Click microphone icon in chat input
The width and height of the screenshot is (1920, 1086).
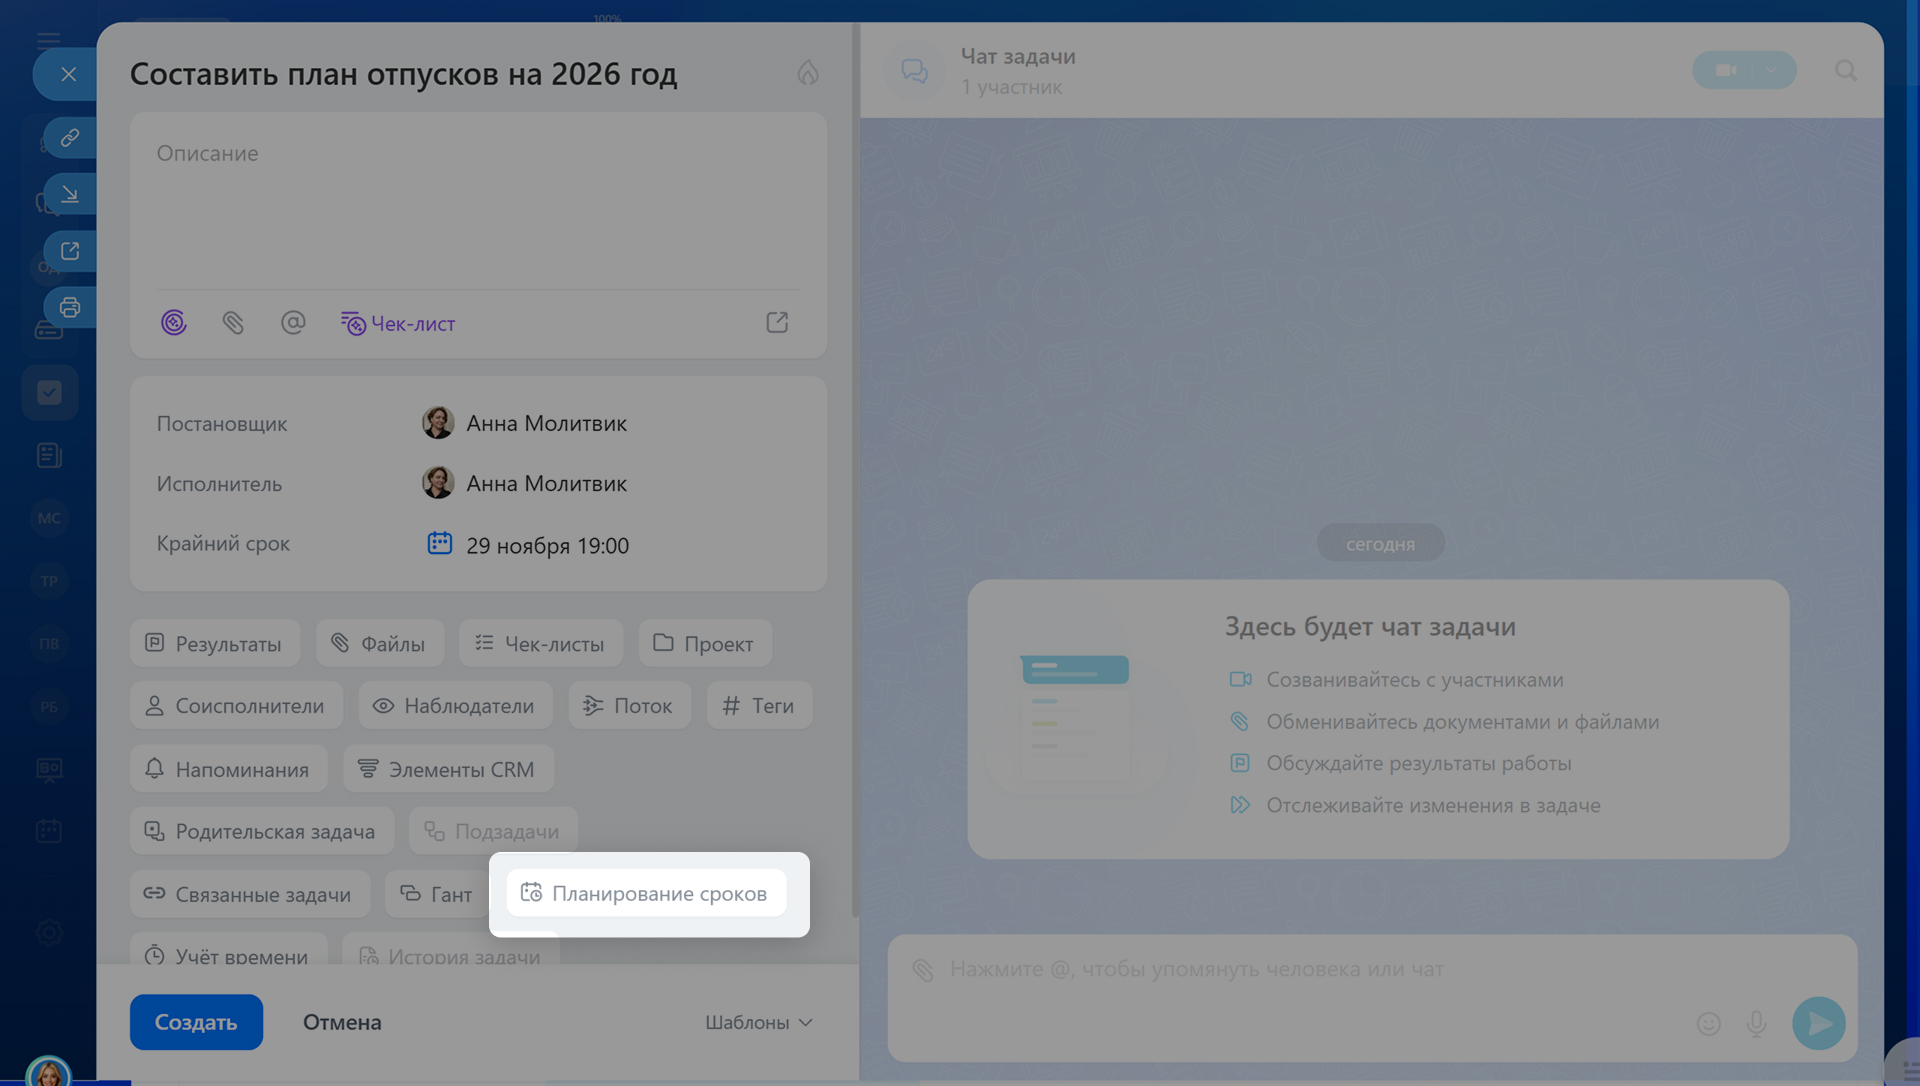tap(1756, 1023)
